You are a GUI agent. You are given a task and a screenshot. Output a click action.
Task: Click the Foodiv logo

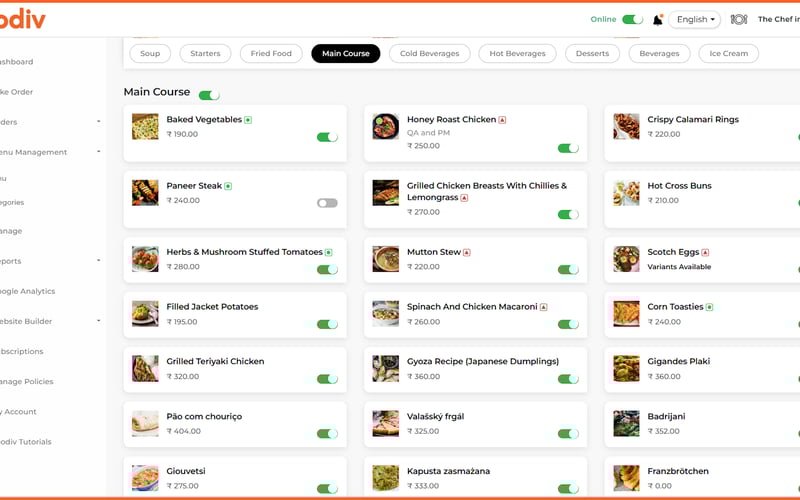point(22,19)
